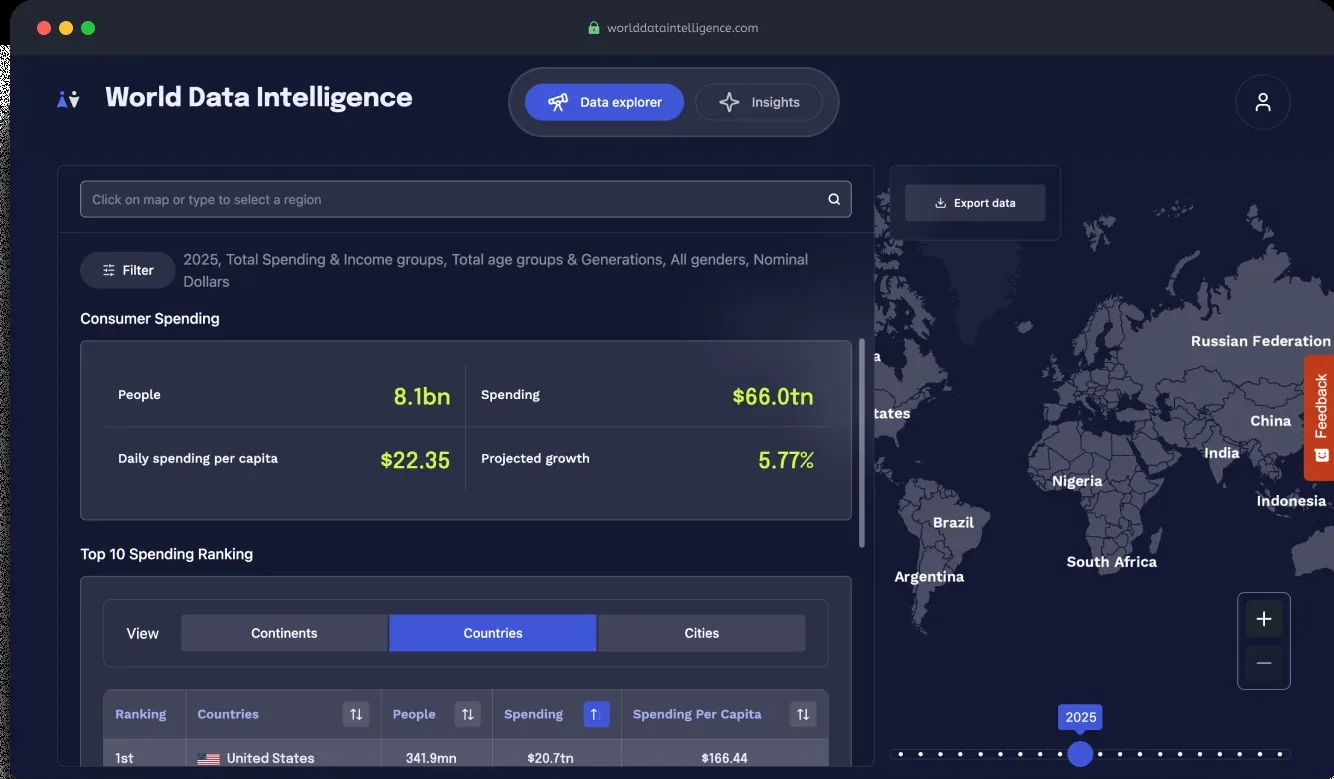Click the worlddataintelligence.com address bar URL

682,28
